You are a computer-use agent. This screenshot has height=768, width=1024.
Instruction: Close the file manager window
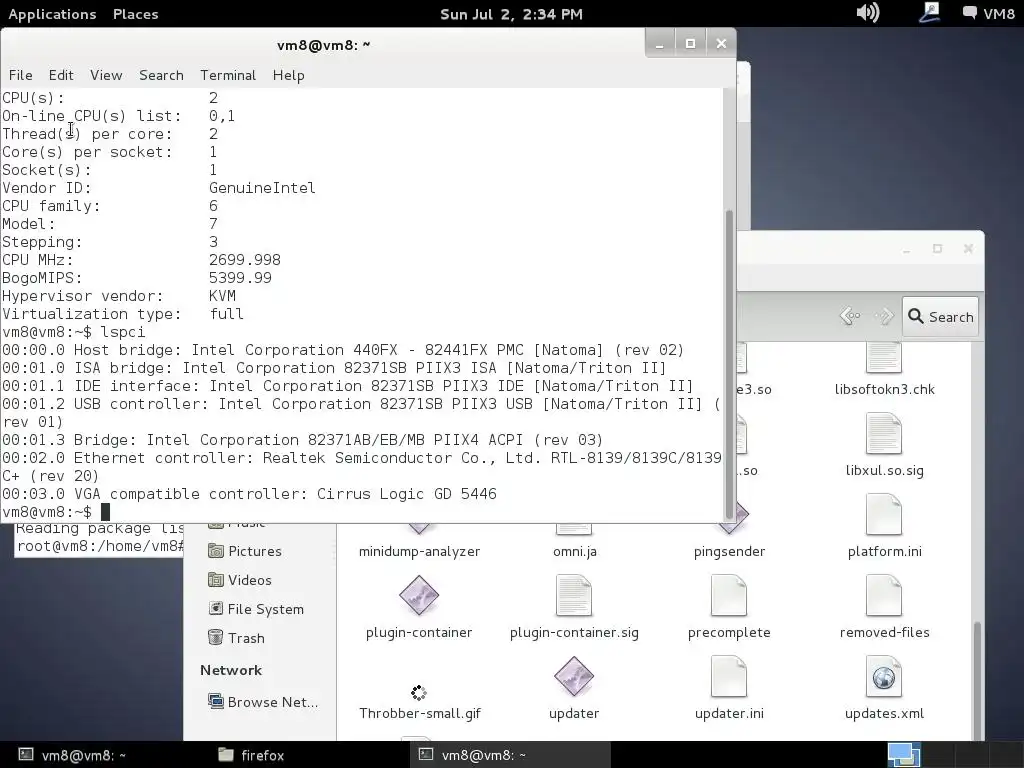click(968, 249)
